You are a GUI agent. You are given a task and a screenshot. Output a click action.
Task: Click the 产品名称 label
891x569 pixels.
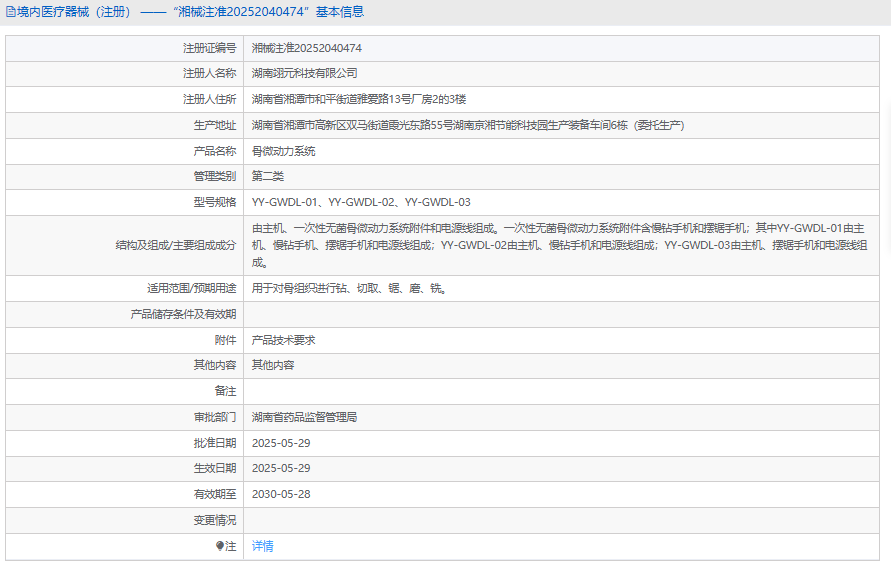click(x=215, y=151)
